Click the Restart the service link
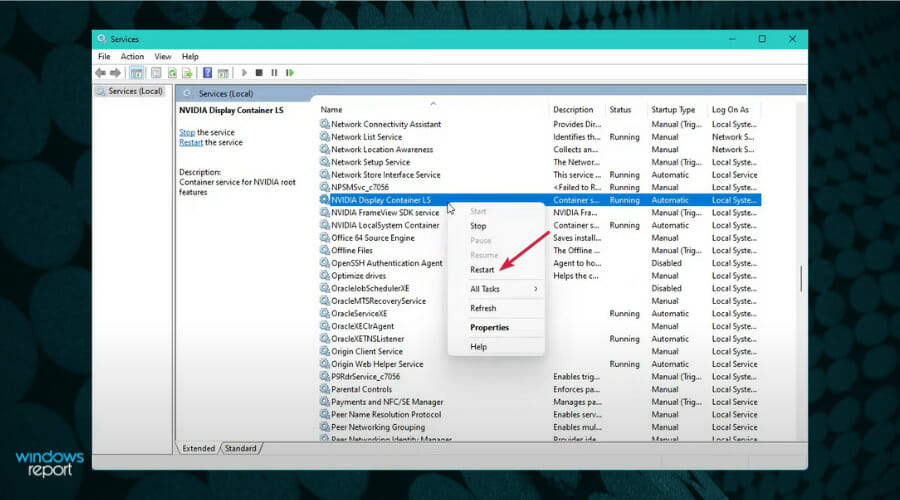Image resolution: width=900 pixels, height=500 pixels. click(x=191, y=142)
